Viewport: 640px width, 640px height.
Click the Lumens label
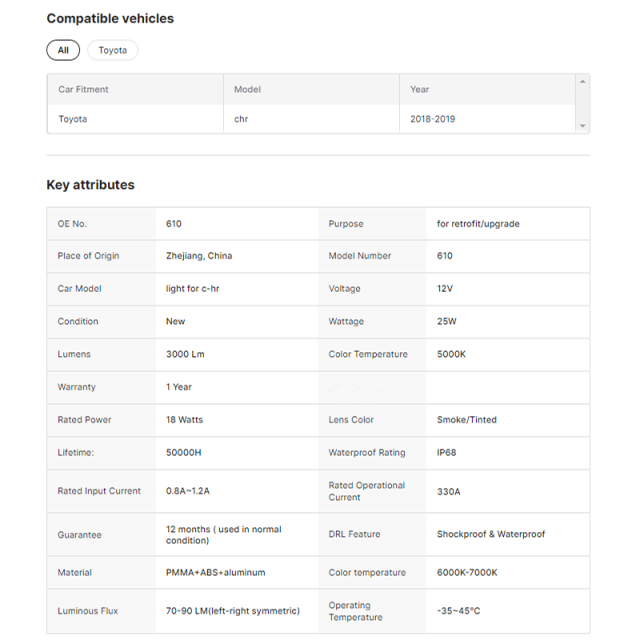click(74, 354)
